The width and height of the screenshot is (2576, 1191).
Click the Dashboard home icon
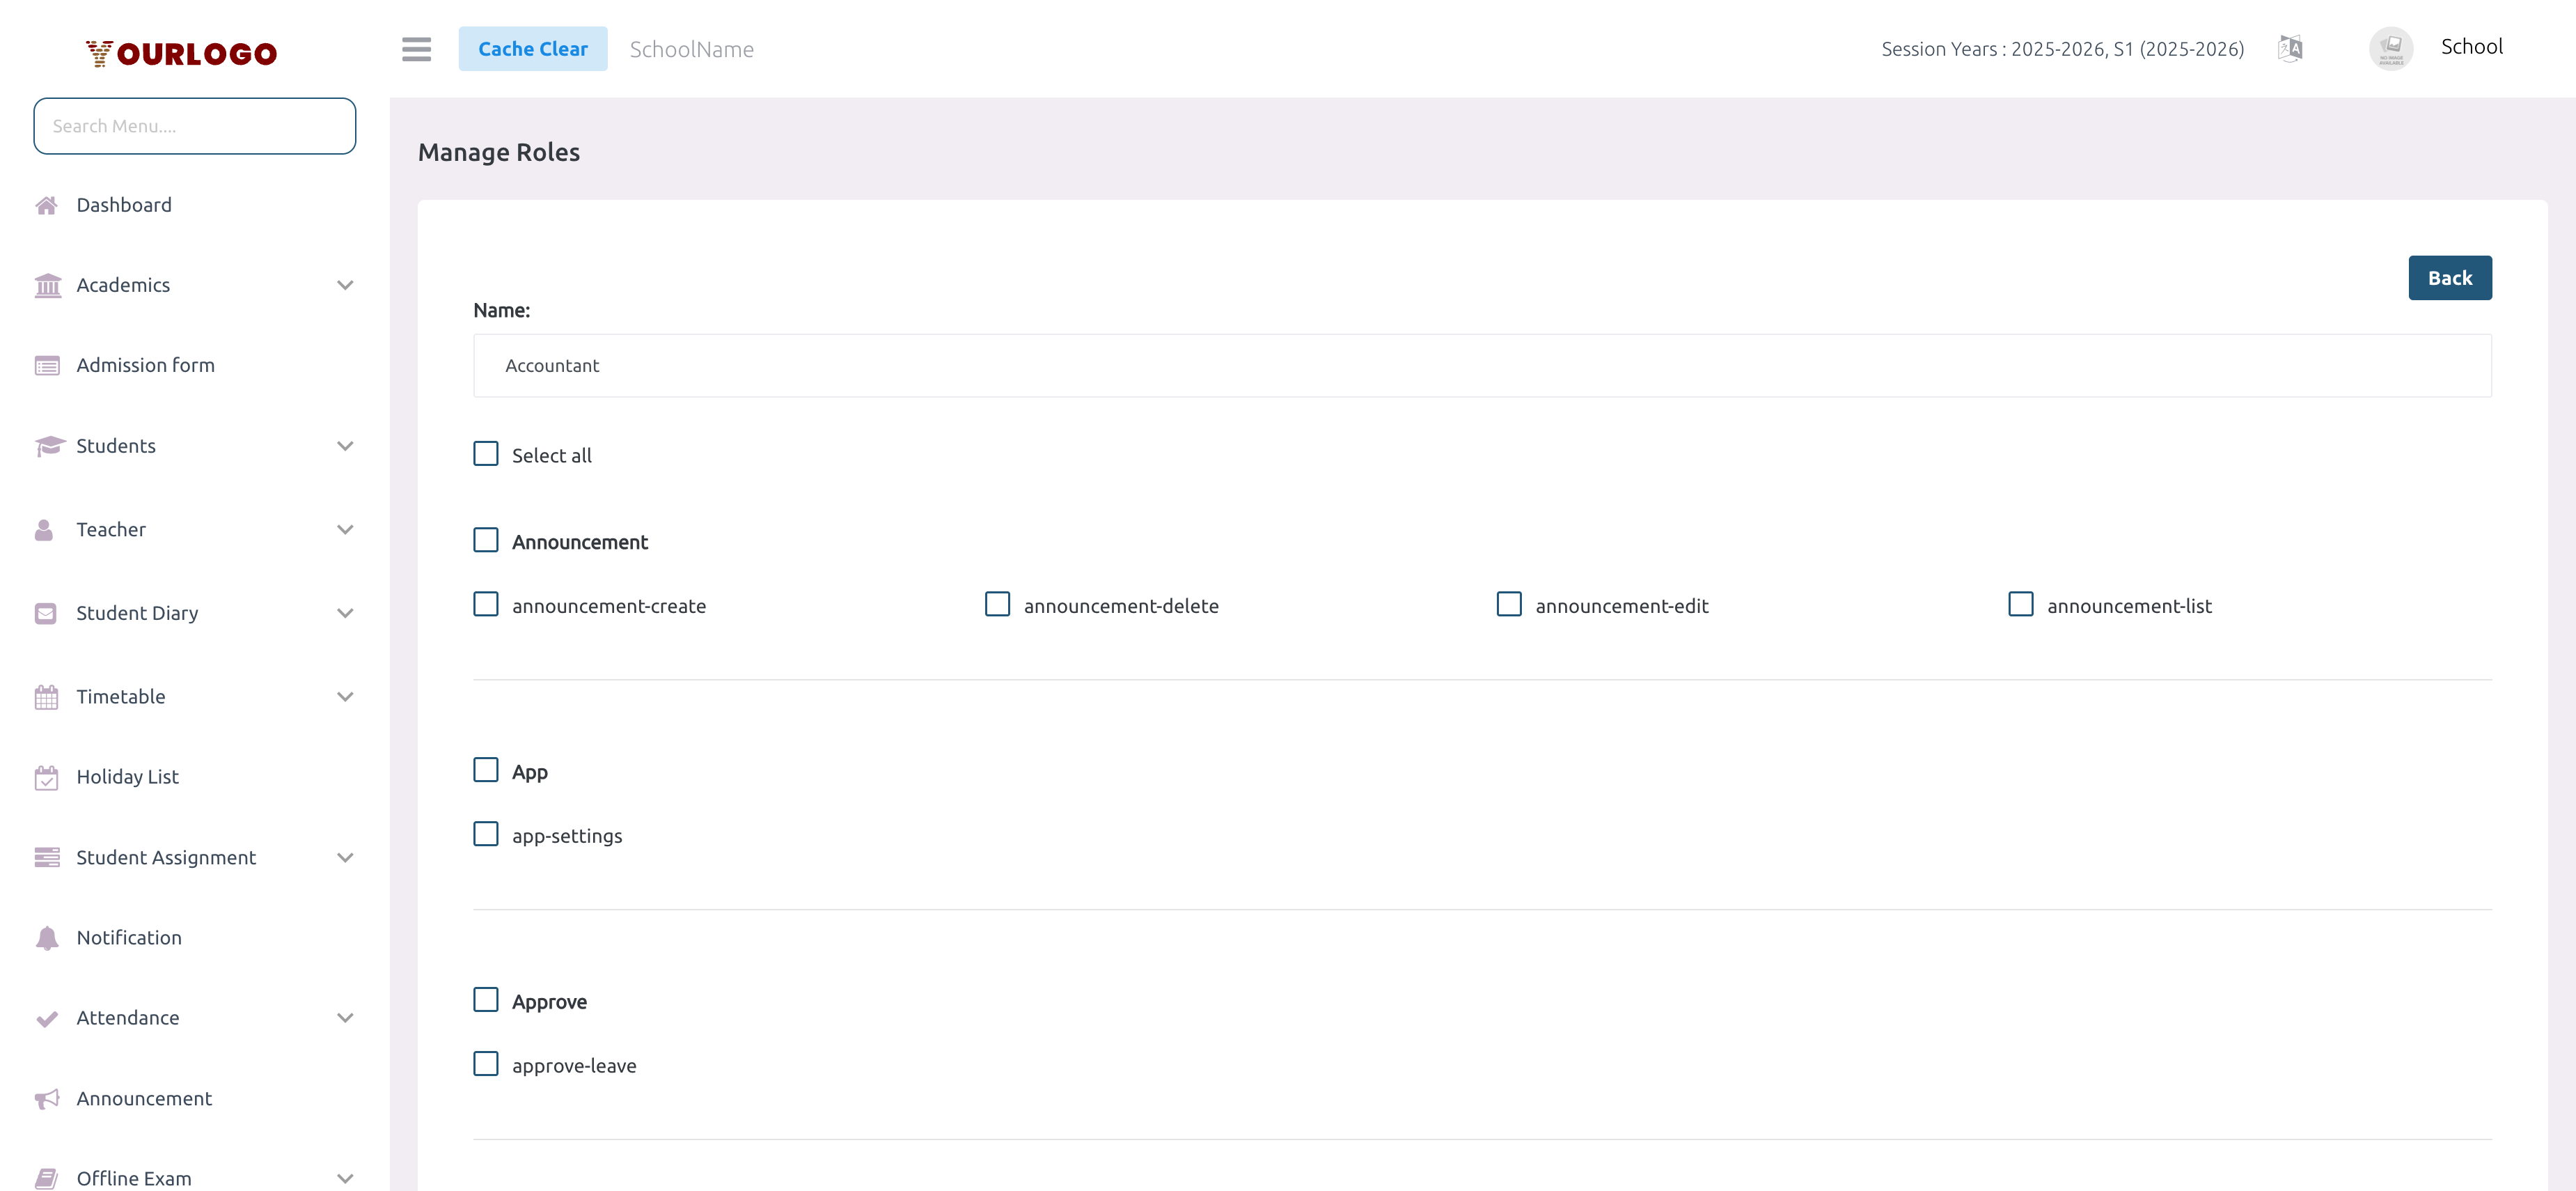click(x=47, y=204)
